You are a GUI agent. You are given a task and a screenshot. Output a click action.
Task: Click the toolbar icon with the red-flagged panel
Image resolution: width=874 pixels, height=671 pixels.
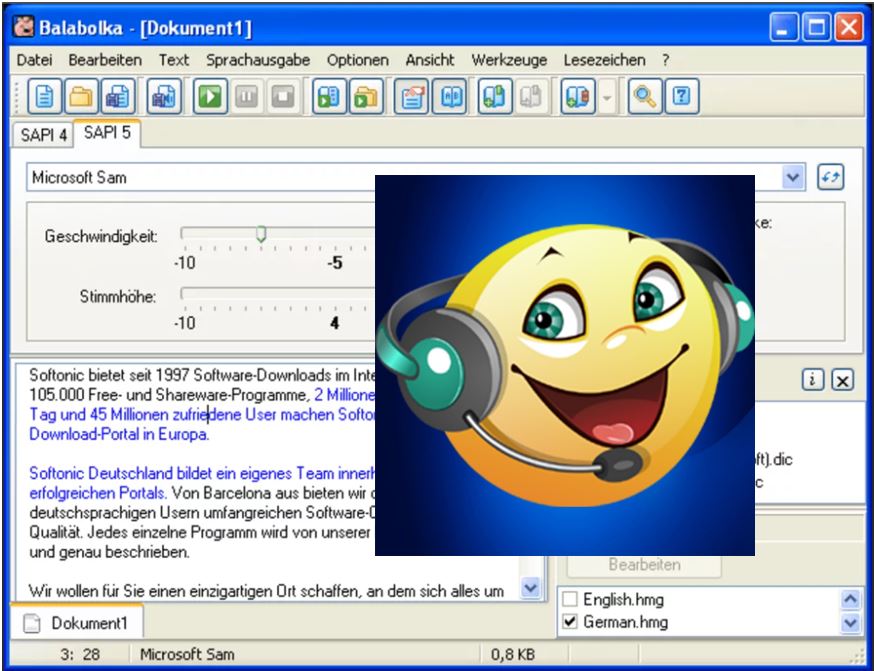411,96
